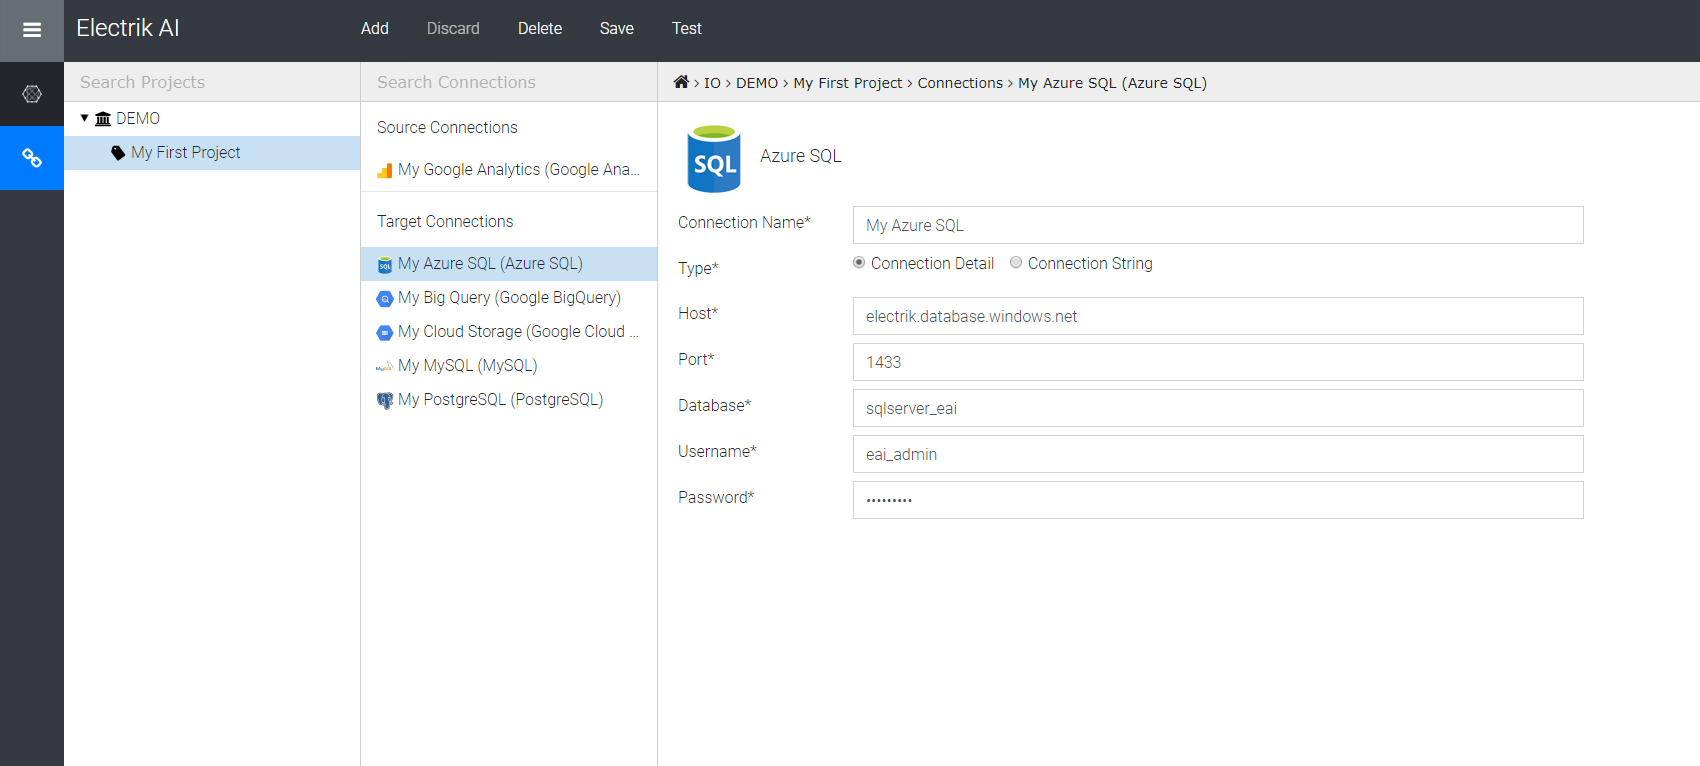1700x766 pixels.
Task: Click Test in the top menu
Action: pos(686,29)
